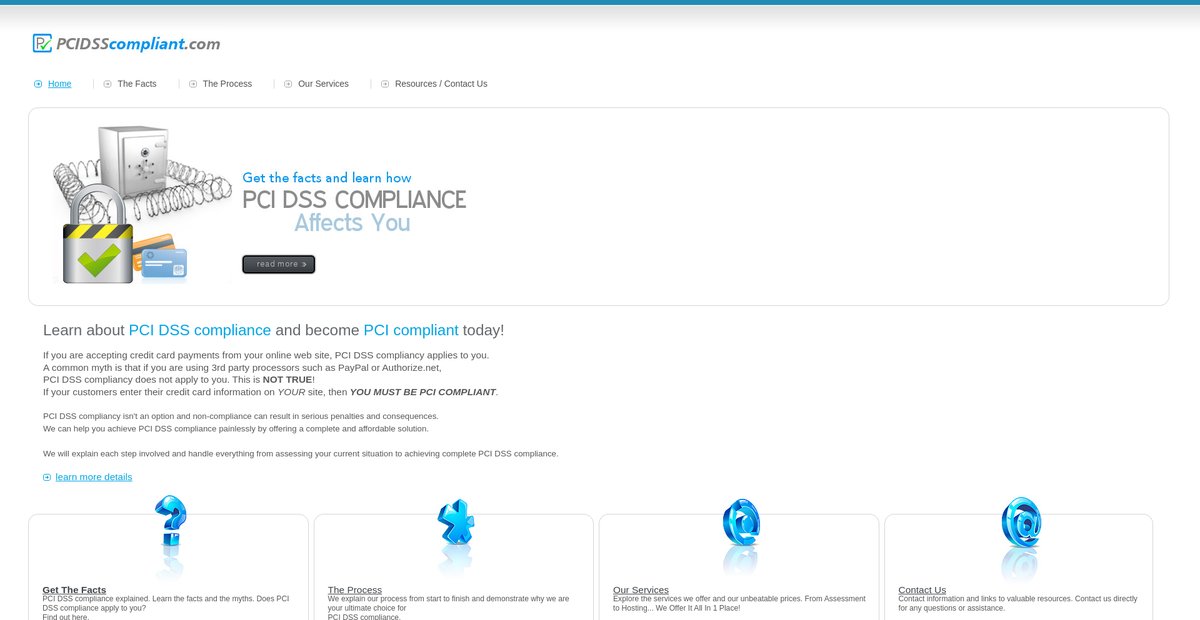Click the Contact Us blue at-sign icon
The width and height of the screenshot is (1200, 620).
tap(1021, 522)
